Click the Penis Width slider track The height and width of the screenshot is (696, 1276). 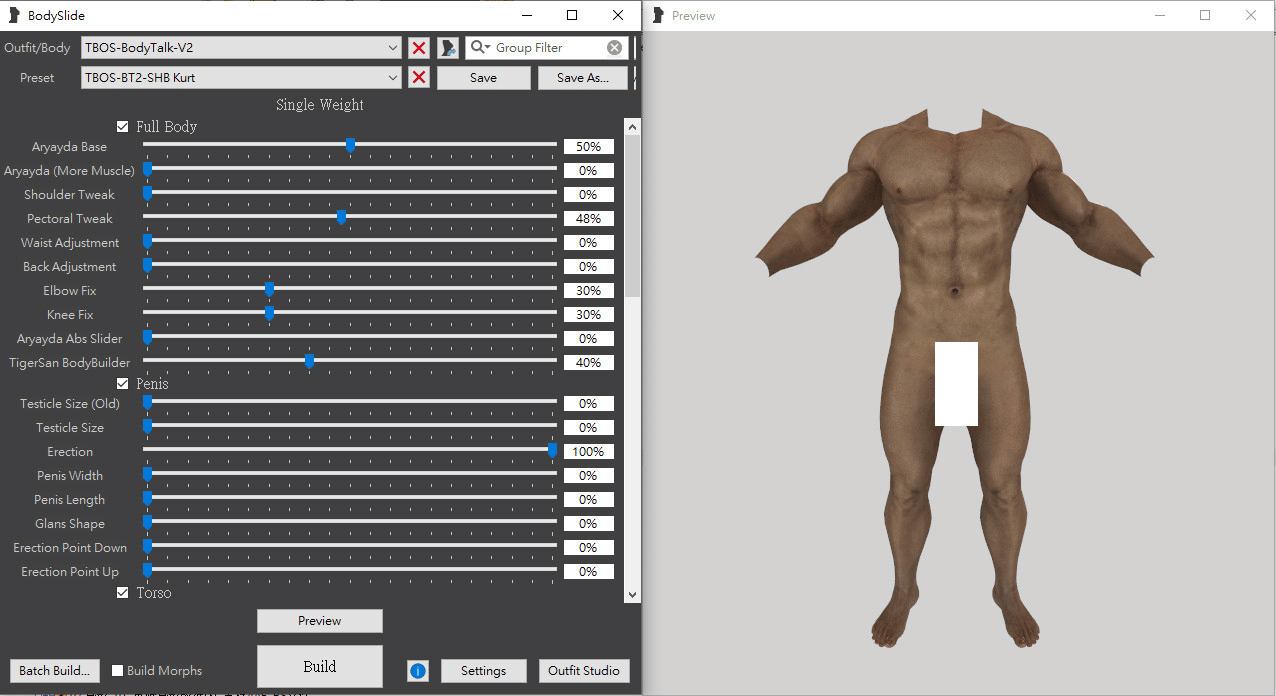click(x=350, y=473)
